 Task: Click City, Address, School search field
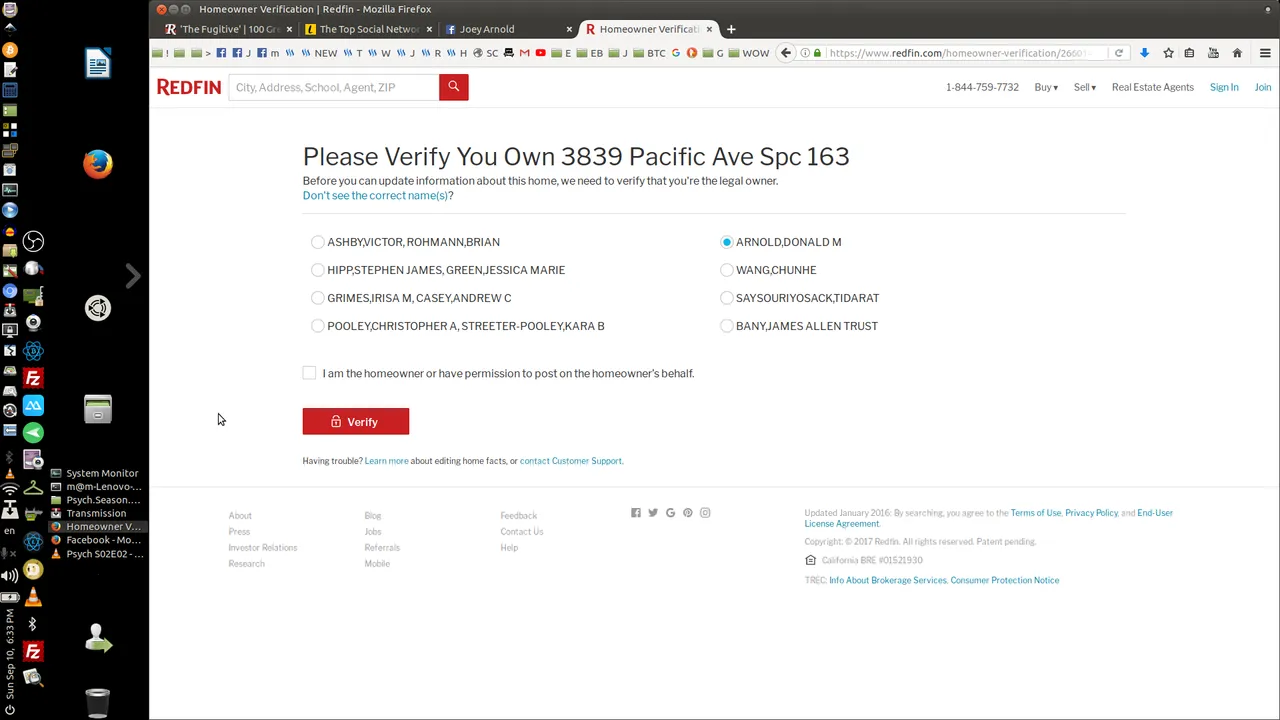click(334, 87)
